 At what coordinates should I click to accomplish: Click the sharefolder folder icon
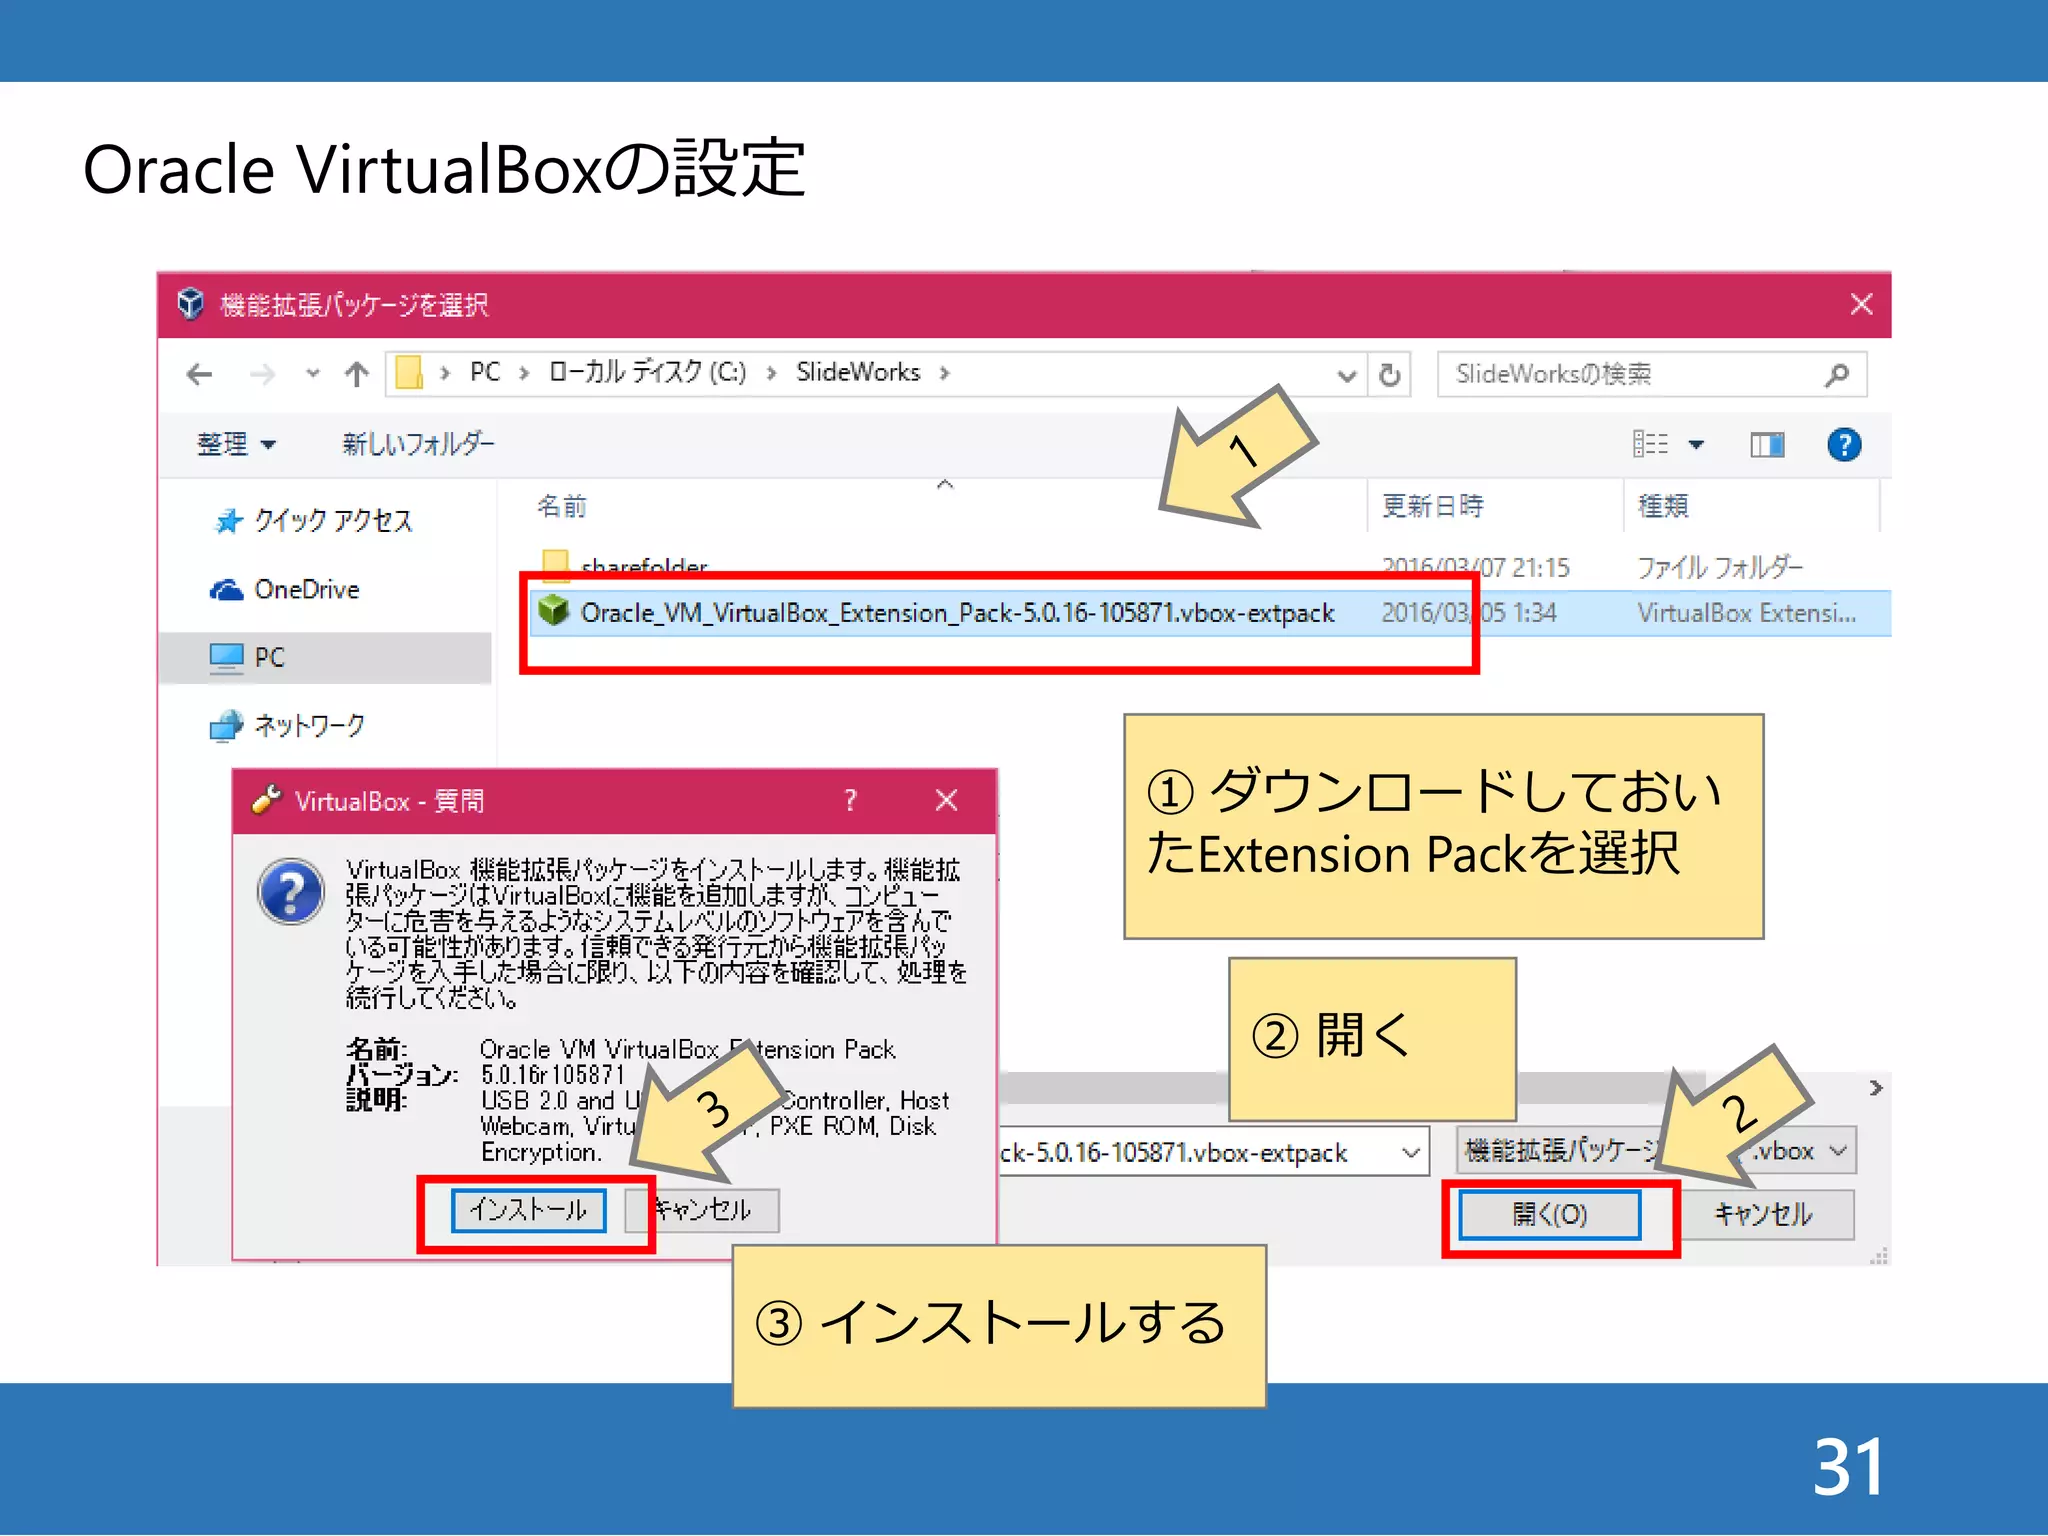(555, 565)
